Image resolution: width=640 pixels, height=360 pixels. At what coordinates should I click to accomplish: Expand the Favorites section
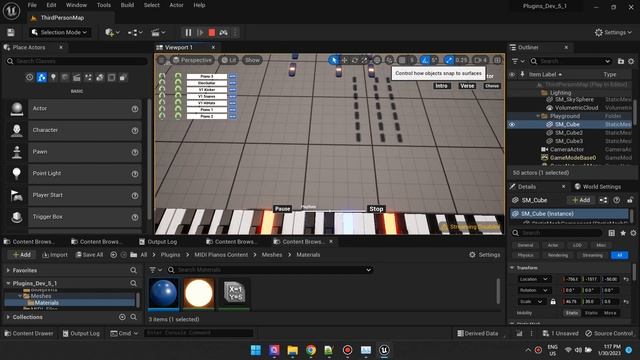[x=8, y=270]
